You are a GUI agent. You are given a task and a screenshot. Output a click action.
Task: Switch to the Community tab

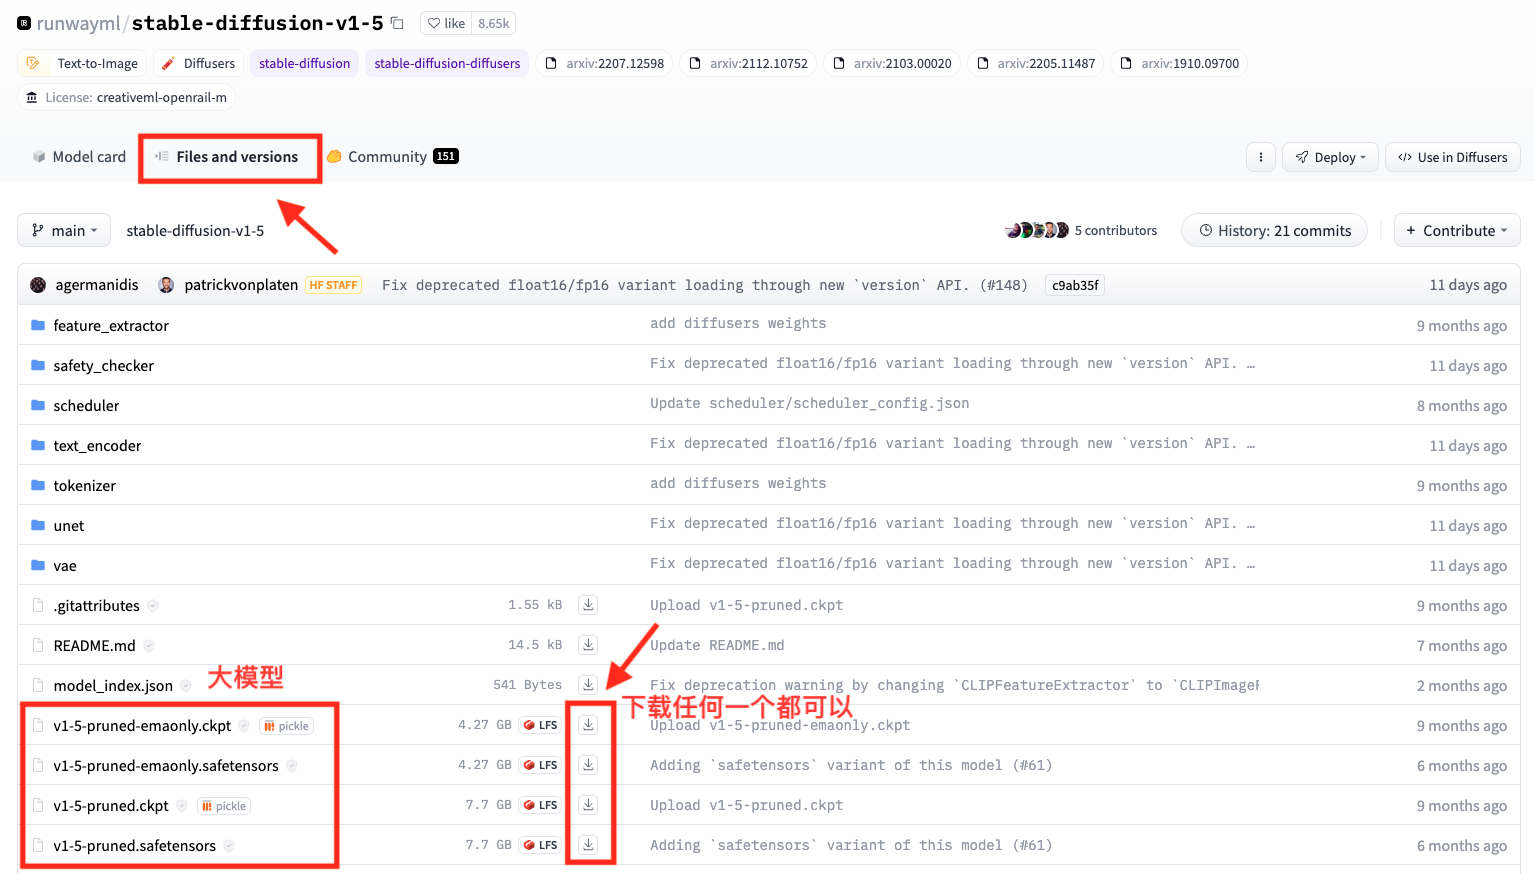tap(392, 157)
